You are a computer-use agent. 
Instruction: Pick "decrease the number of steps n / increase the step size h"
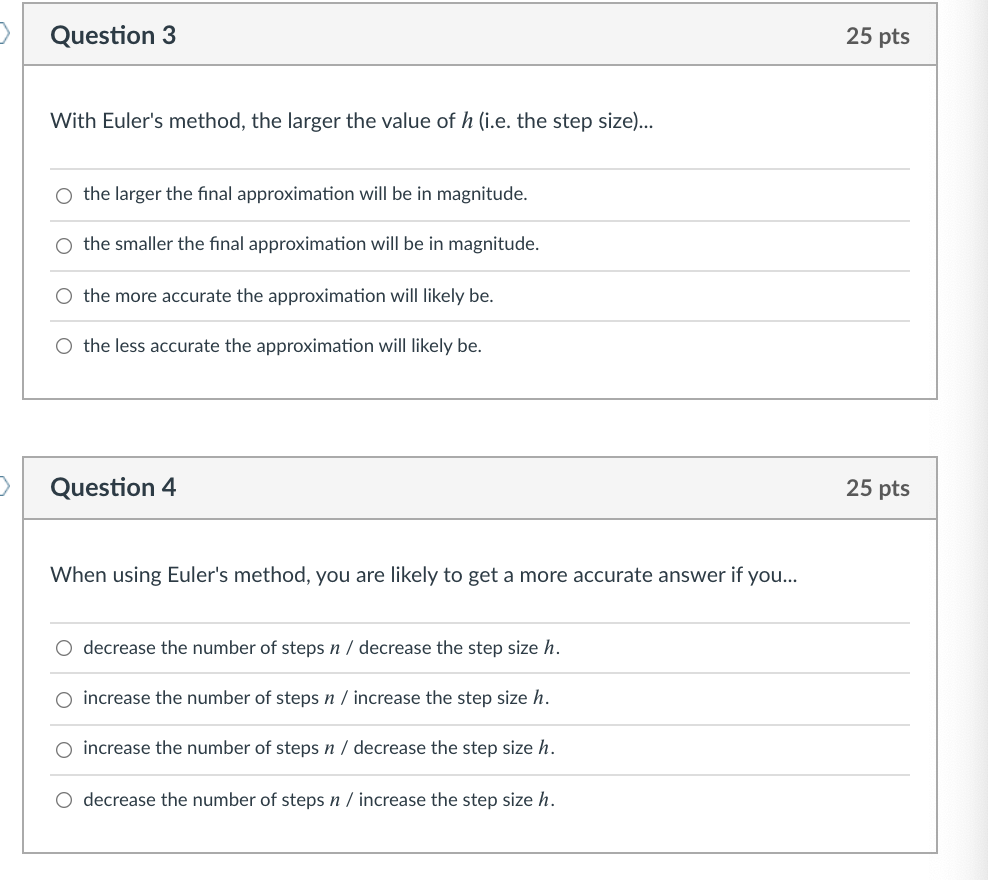tap(65, 799)
